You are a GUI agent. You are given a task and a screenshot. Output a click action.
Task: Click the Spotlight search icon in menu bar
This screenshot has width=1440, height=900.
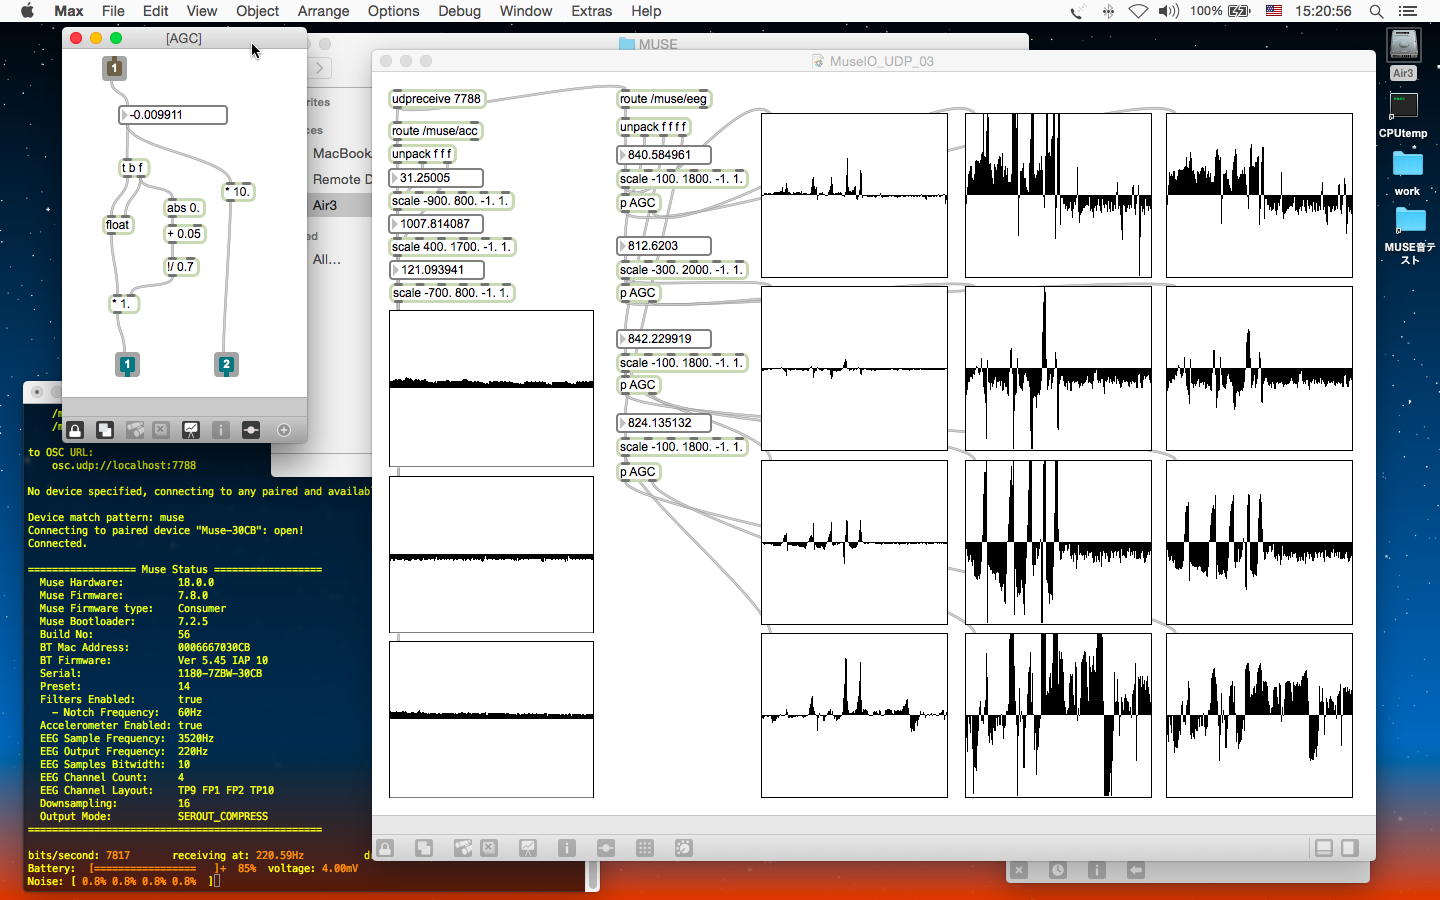tap(1376, 11)
